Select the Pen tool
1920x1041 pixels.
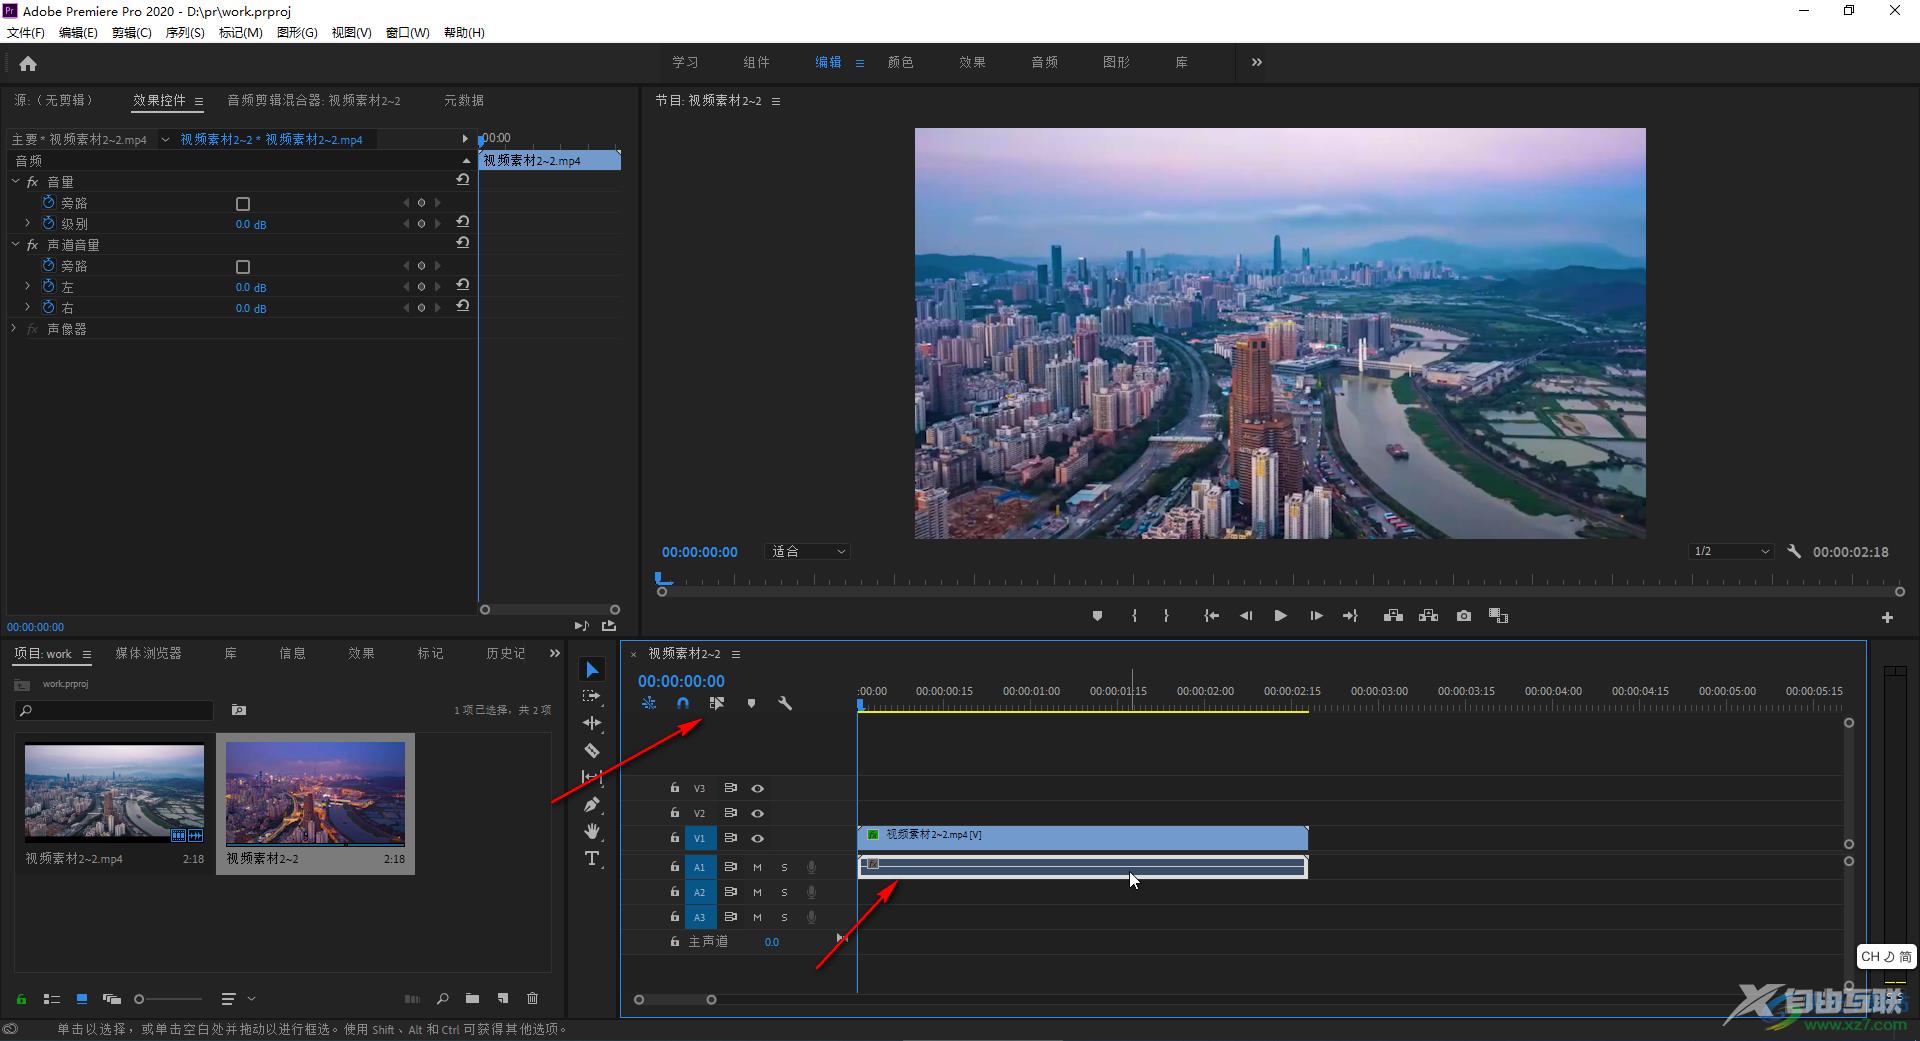coord(592,804)
